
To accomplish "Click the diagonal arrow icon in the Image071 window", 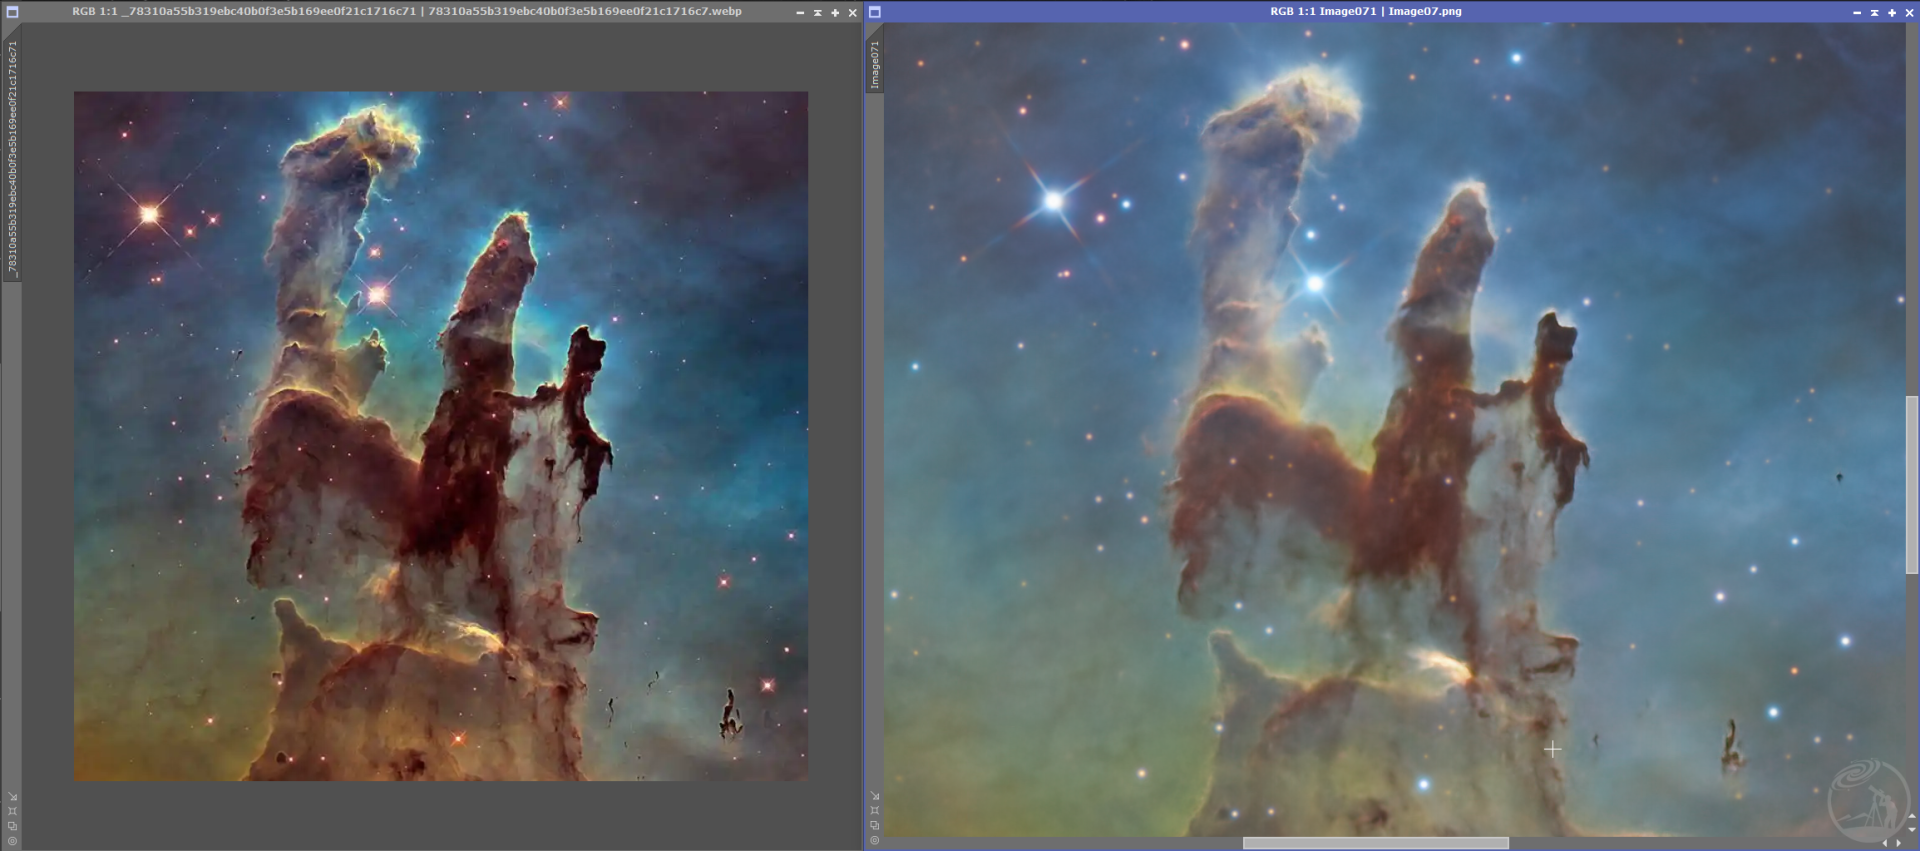I will (x=875, y=797).
